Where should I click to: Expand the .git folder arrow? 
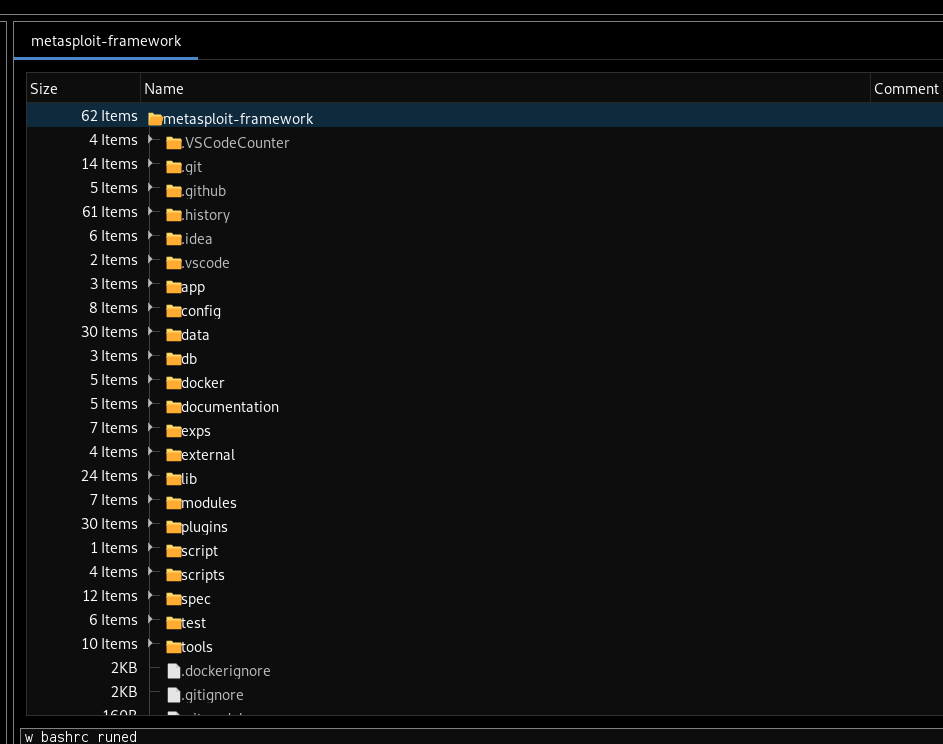point(150,164)
